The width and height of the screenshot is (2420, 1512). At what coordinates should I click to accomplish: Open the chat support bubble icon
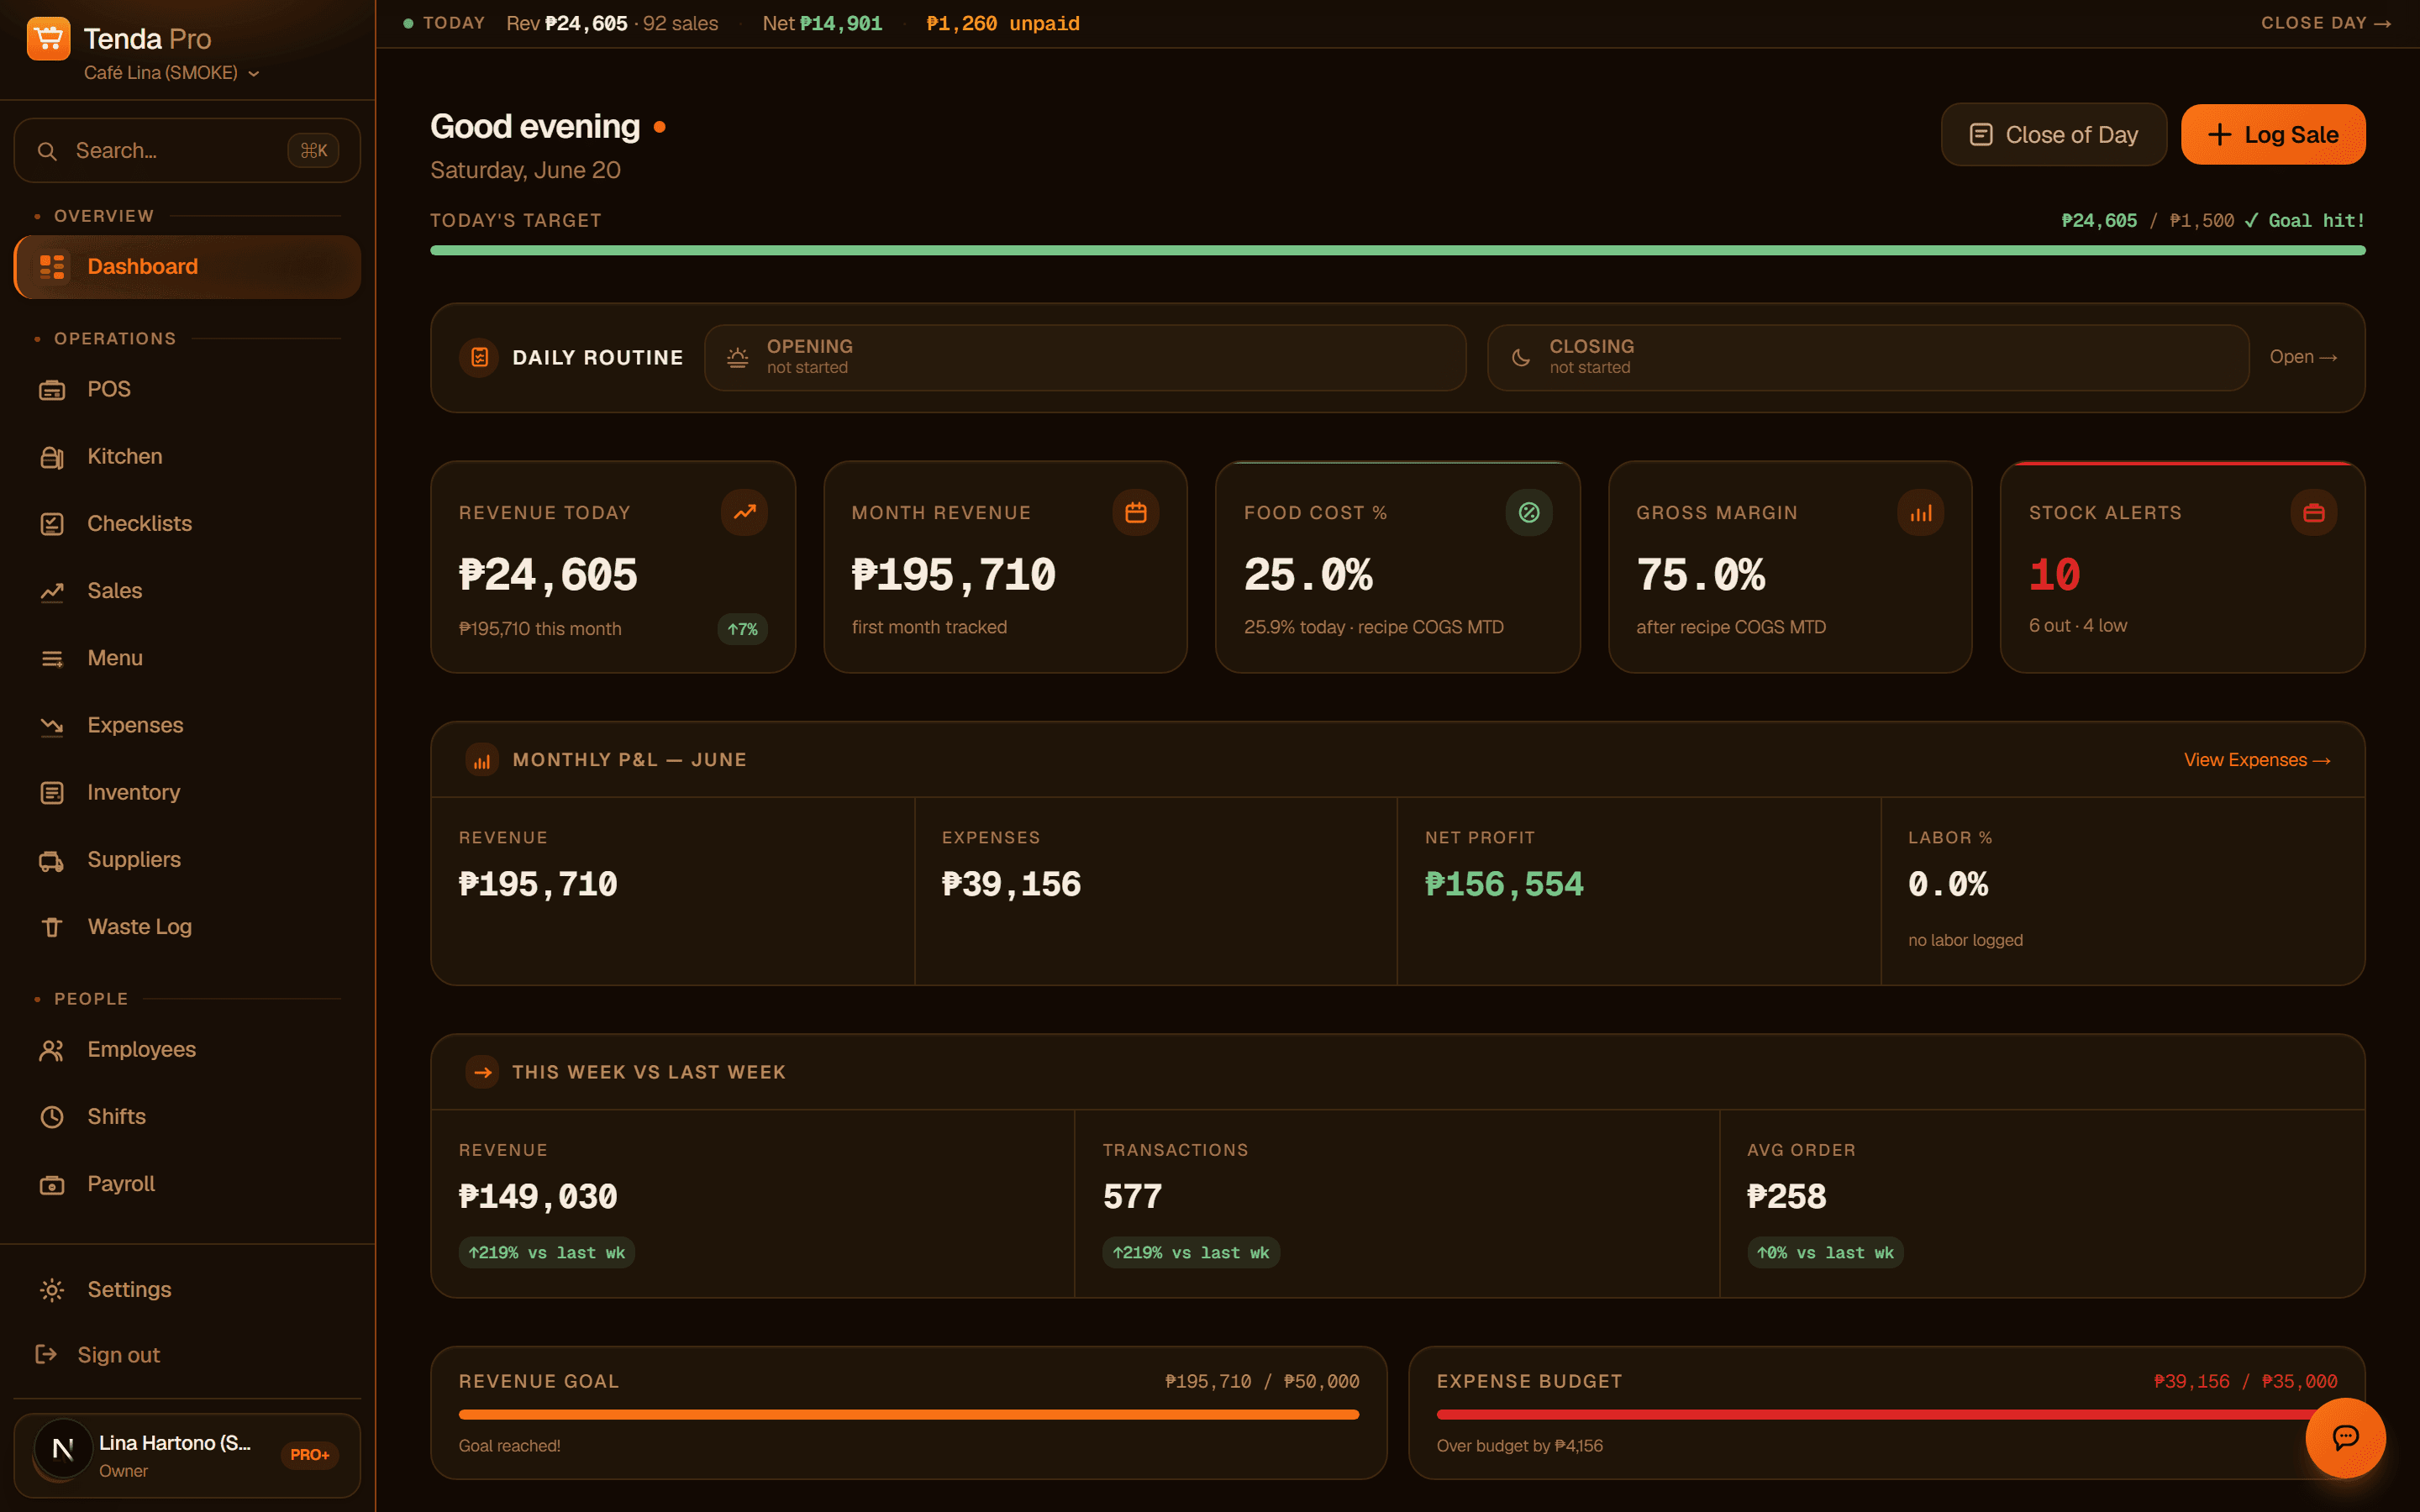point(2345,1437)
